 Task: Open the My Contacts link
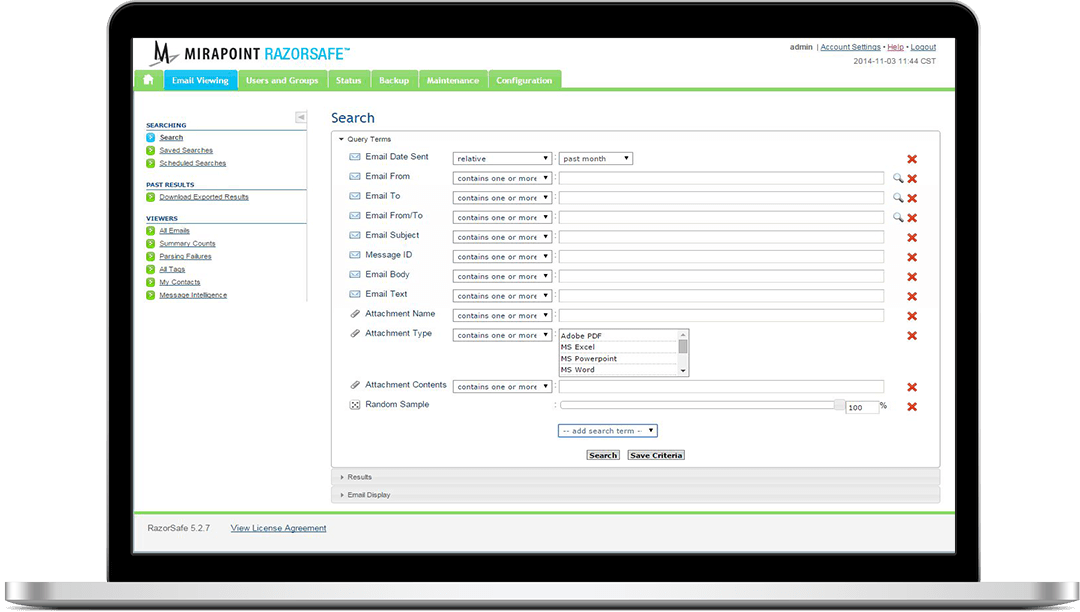180,282
